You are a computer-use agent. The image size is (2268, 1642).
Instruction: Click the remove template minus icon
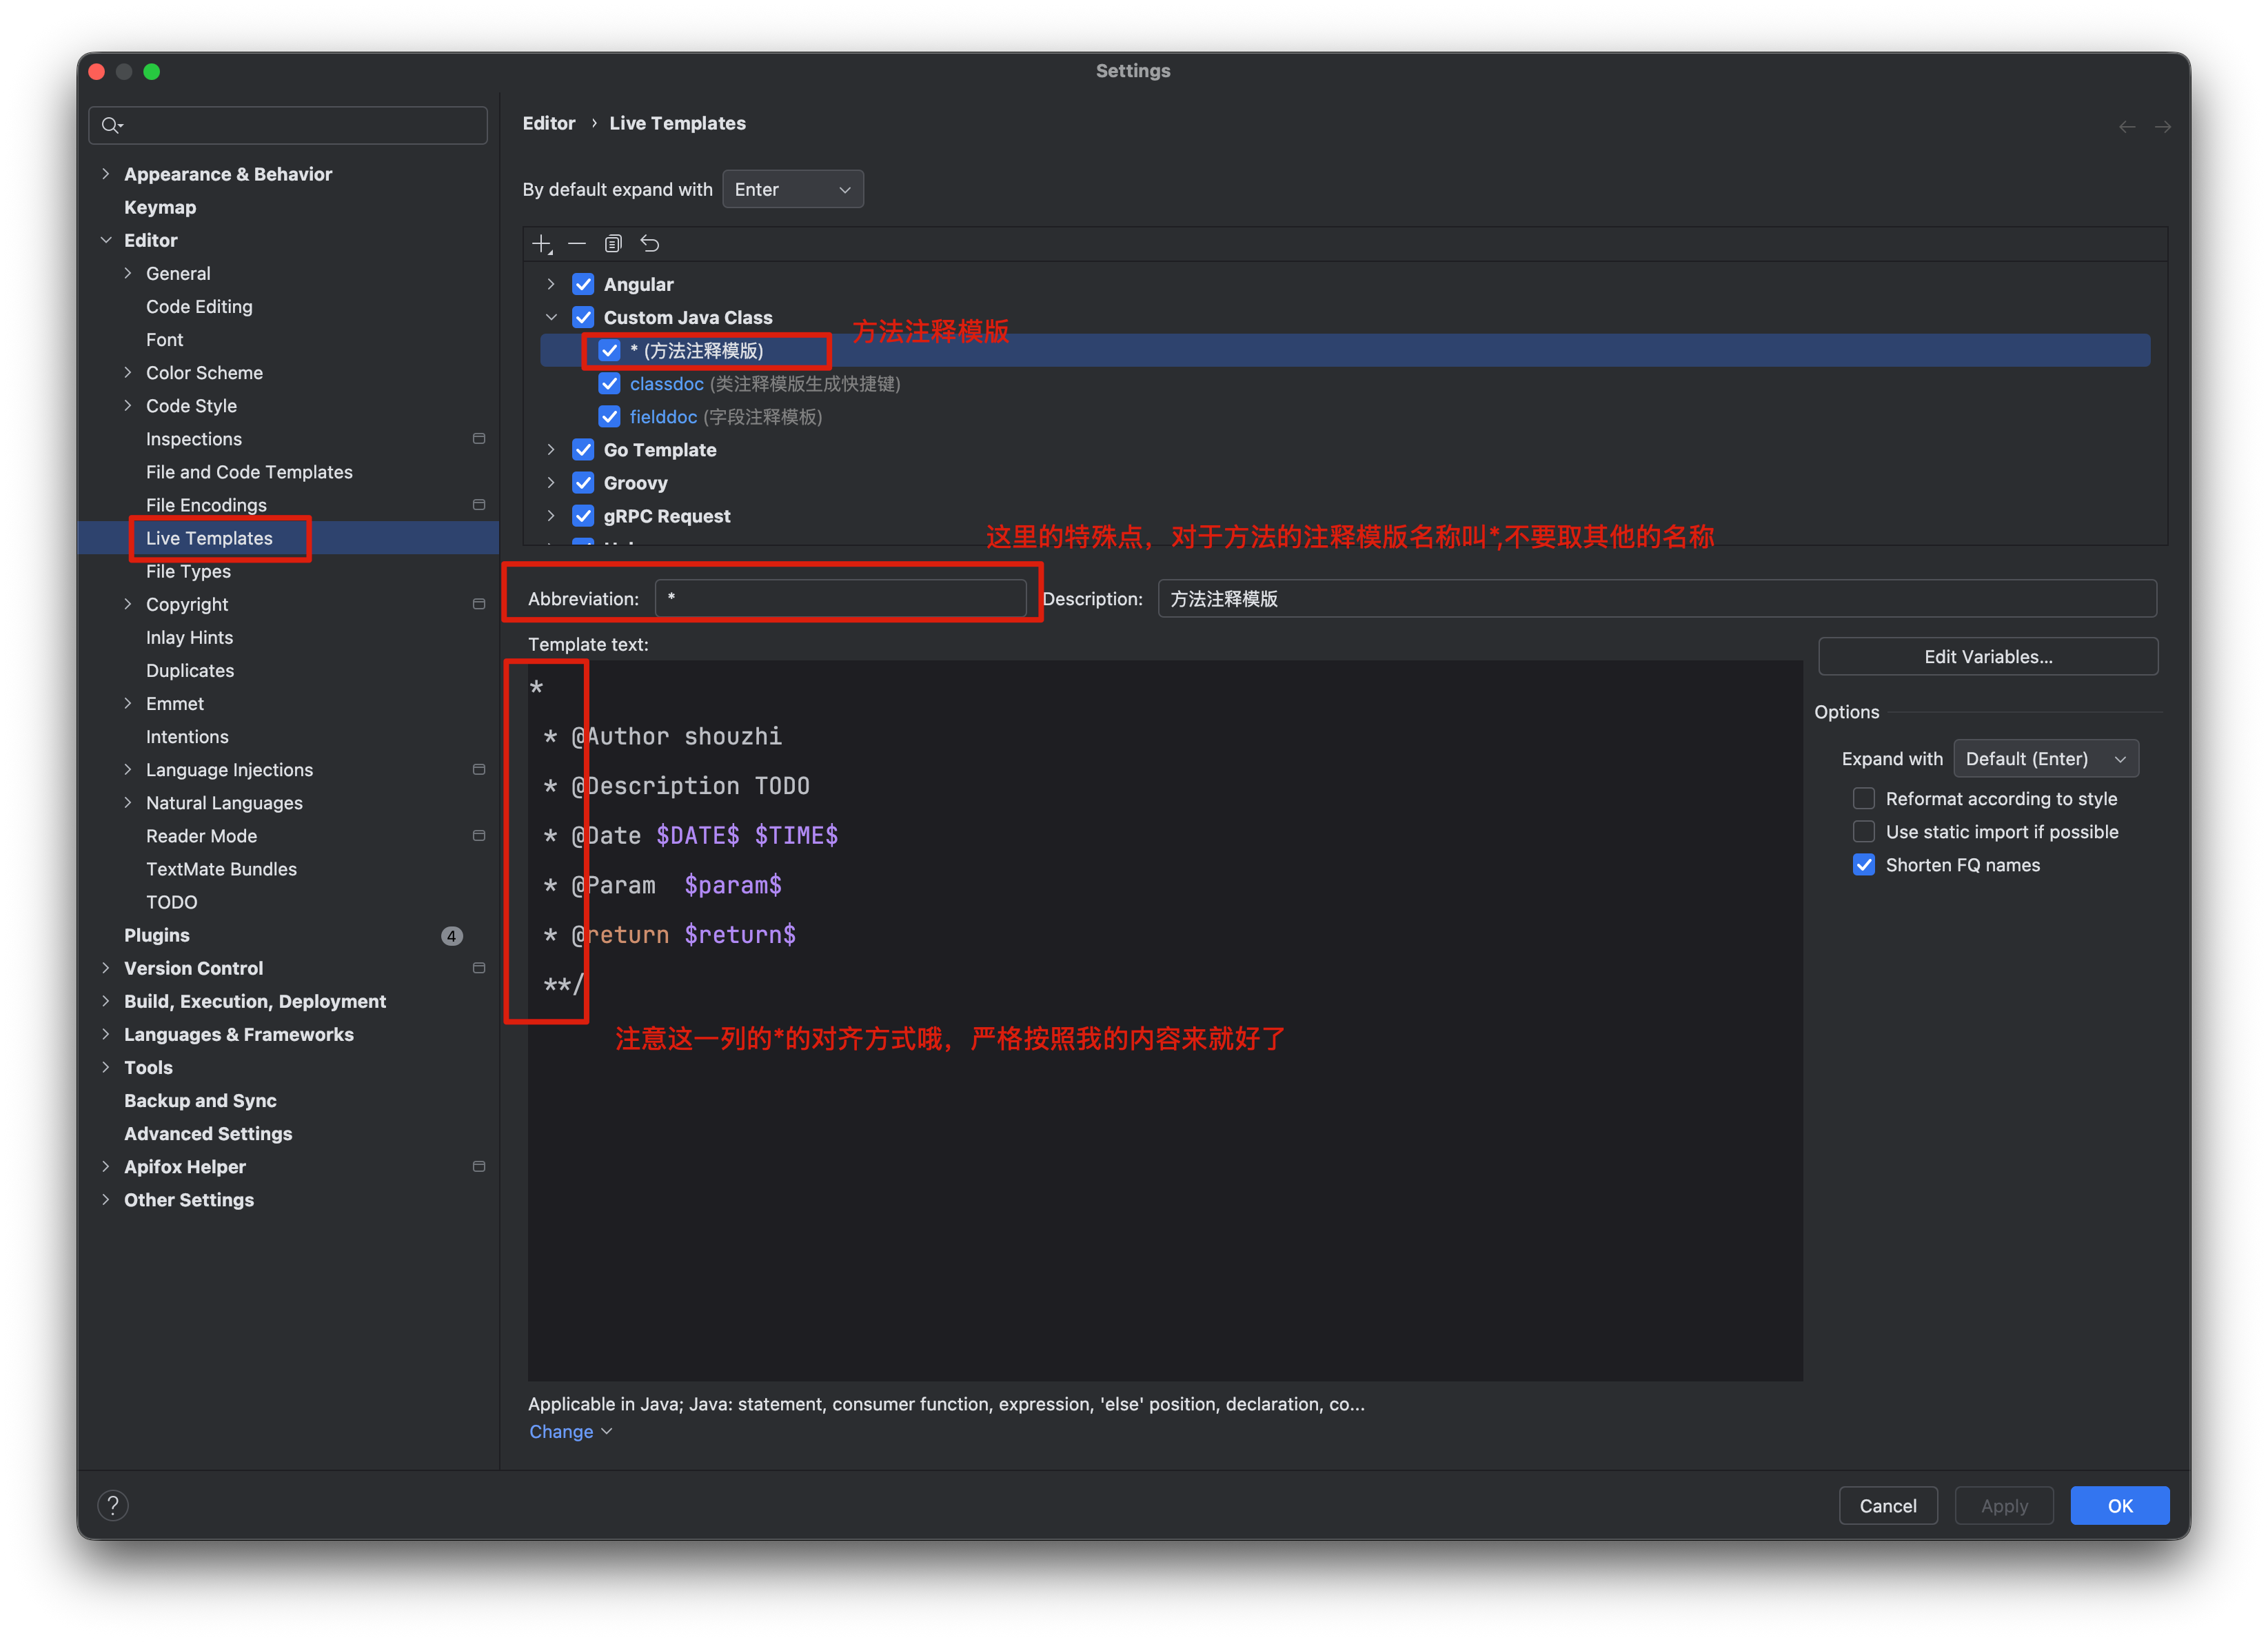(x=577, y=243)
